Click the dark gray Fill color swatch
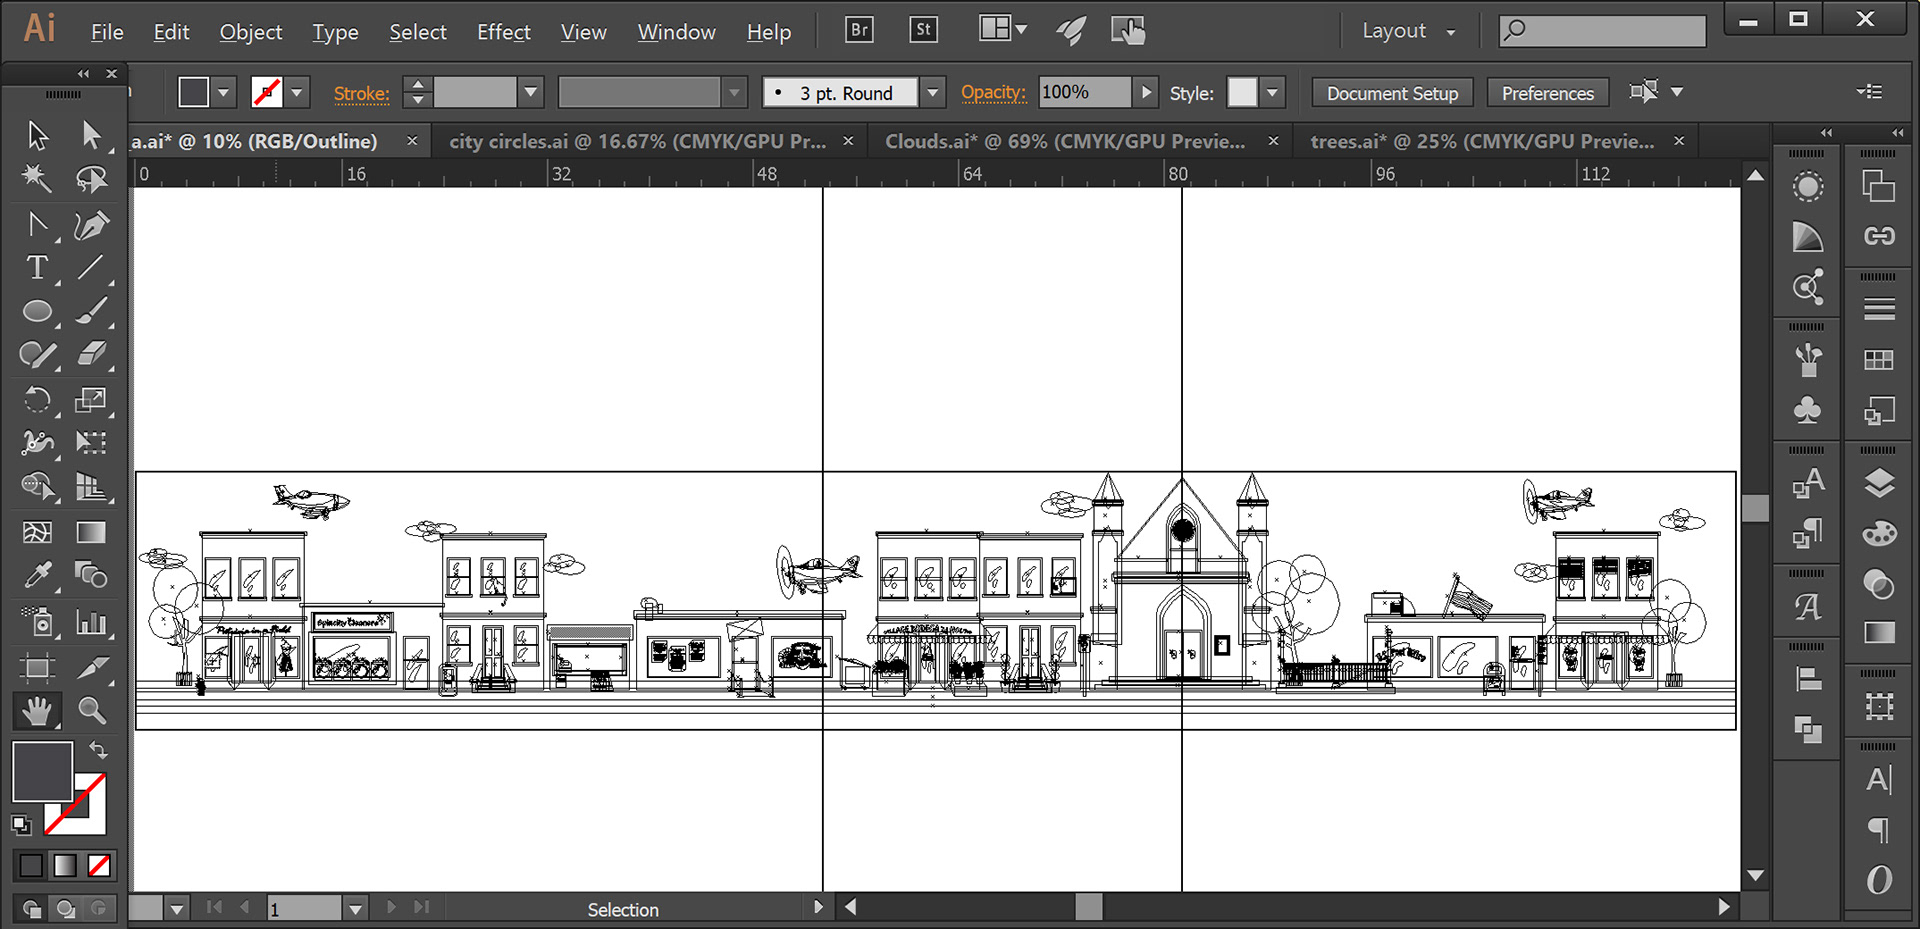 pos(40,769)
